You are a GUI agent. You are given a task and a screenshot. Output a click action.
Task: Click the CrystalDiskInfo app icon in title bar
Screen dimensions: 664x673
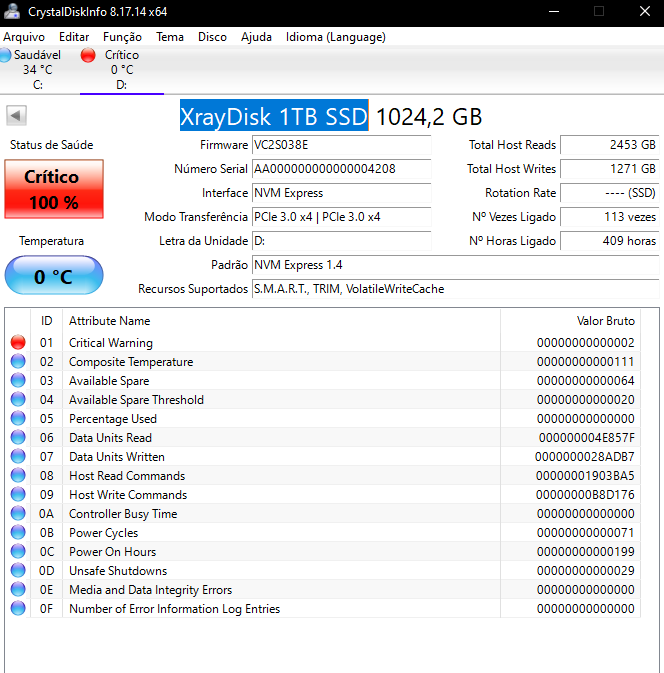coord(12,11)
